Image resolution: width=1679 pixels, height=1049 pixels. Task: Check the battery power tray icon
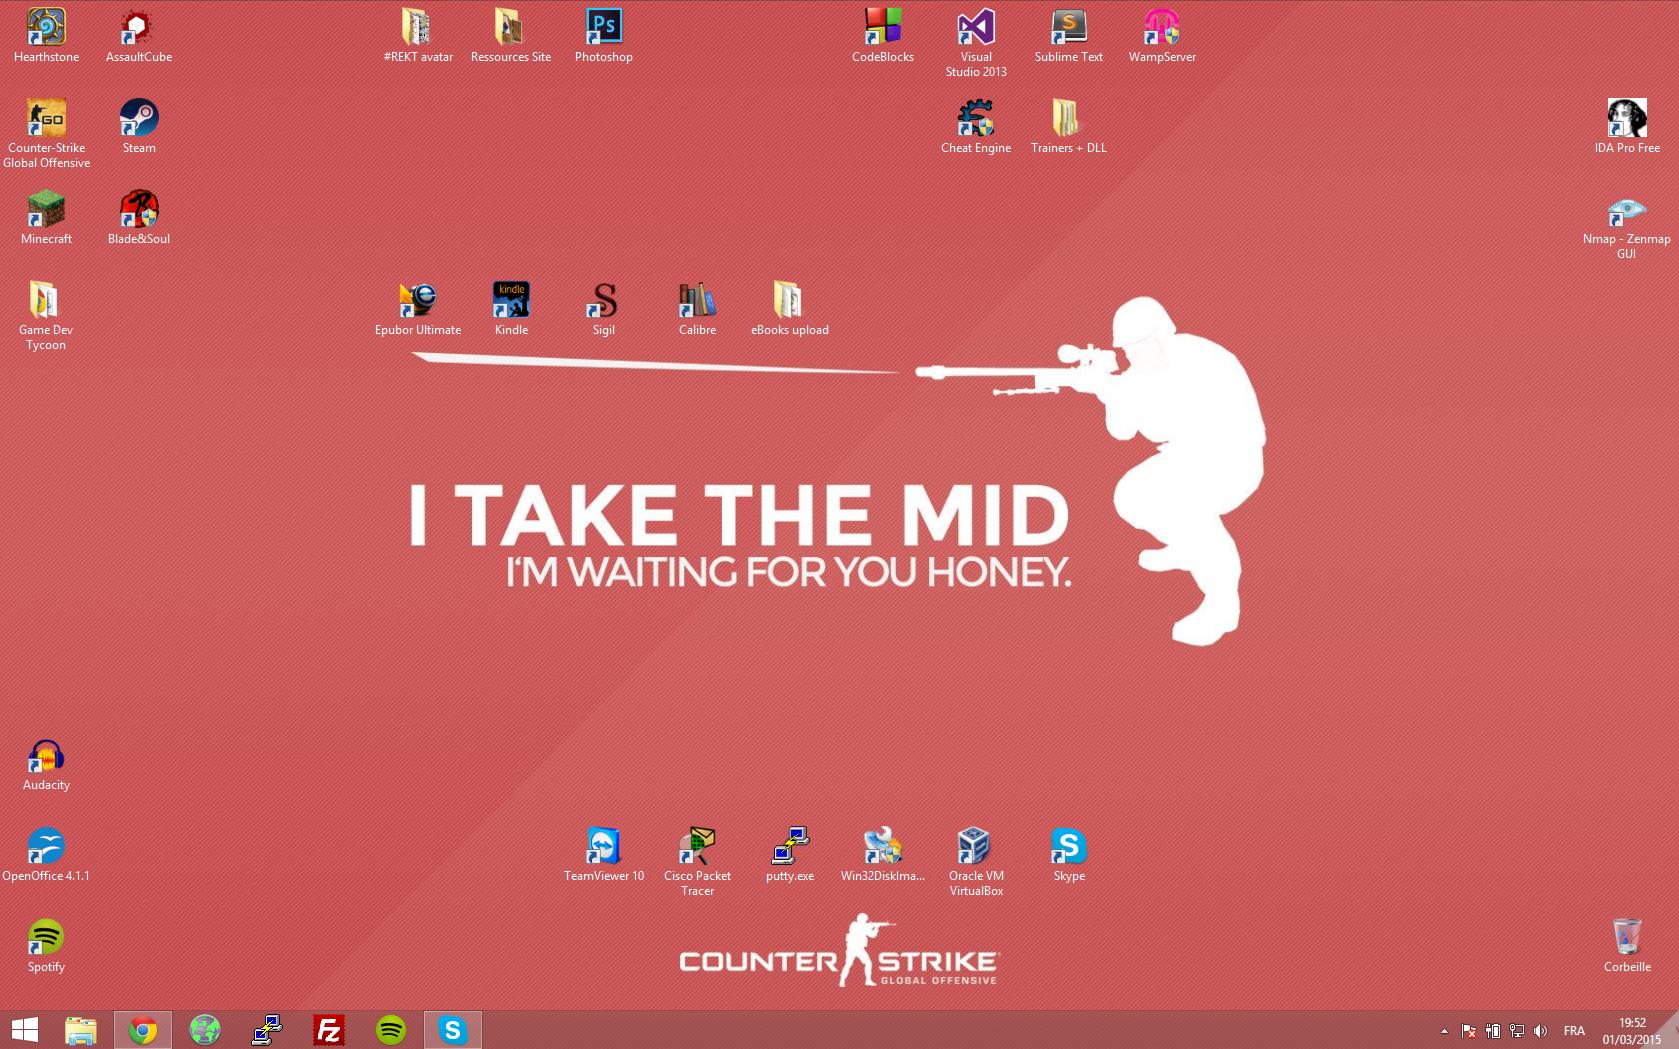pos(1493,1031)
